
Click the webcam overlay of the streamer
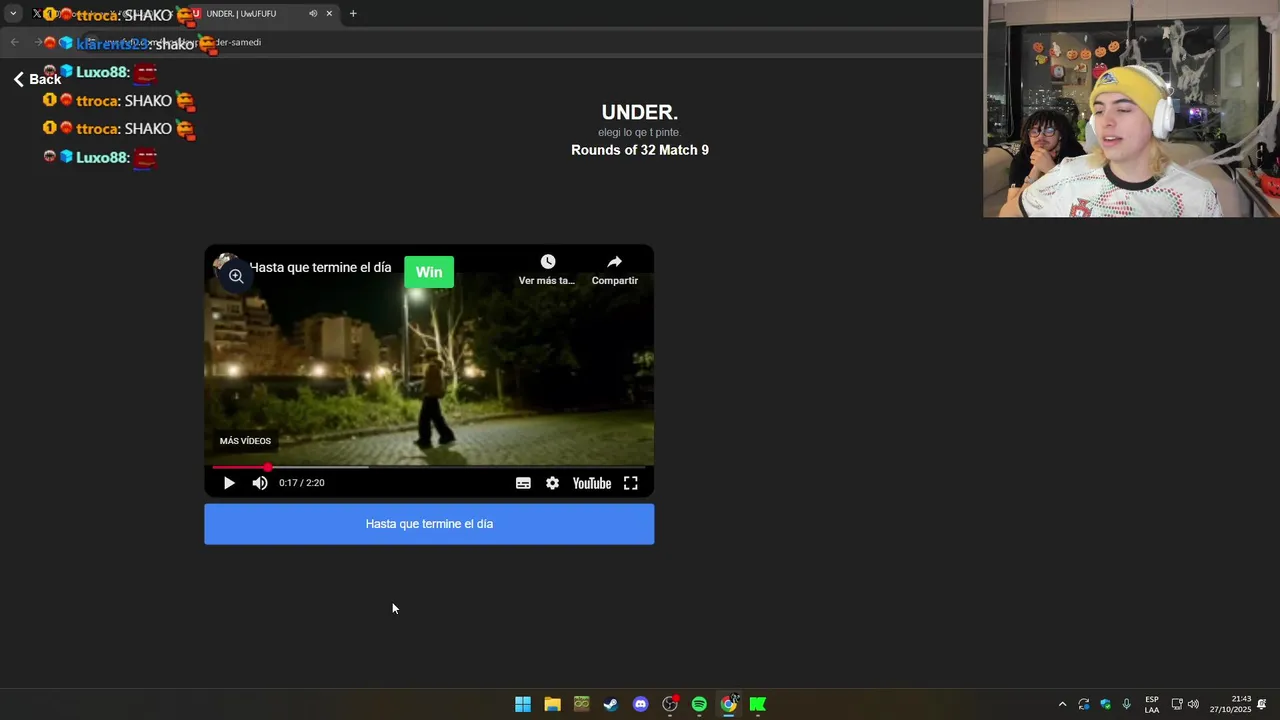(x=1131, y=109)
